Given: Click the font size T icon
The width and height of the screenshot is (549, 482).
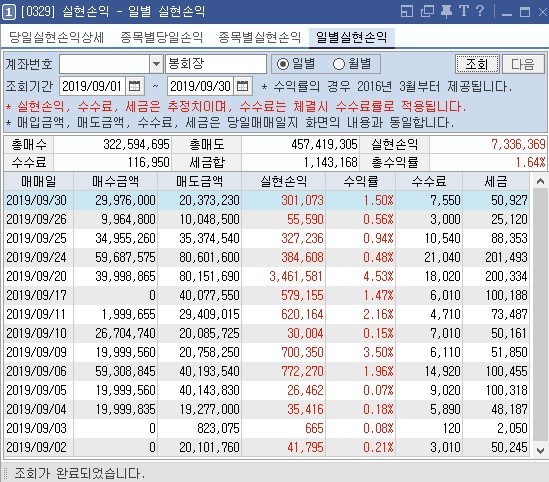Looking at the screenshot, I should [464, 11].
